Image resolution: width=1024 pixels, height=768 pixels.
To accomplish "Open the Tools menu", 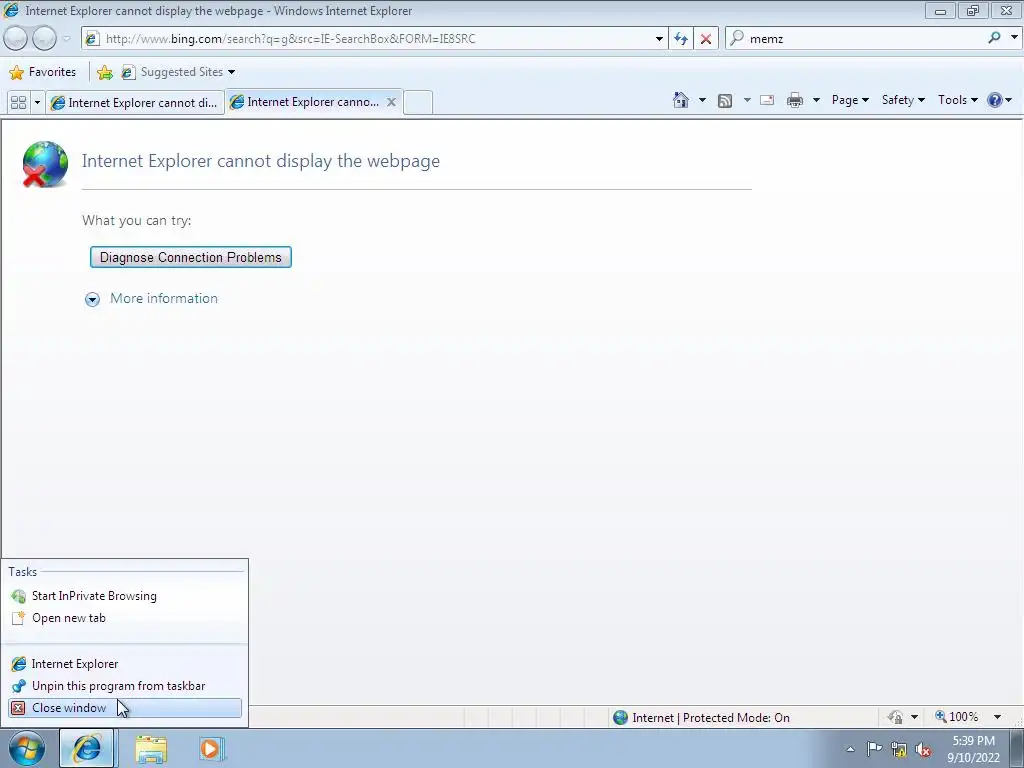I will [957, 100].
